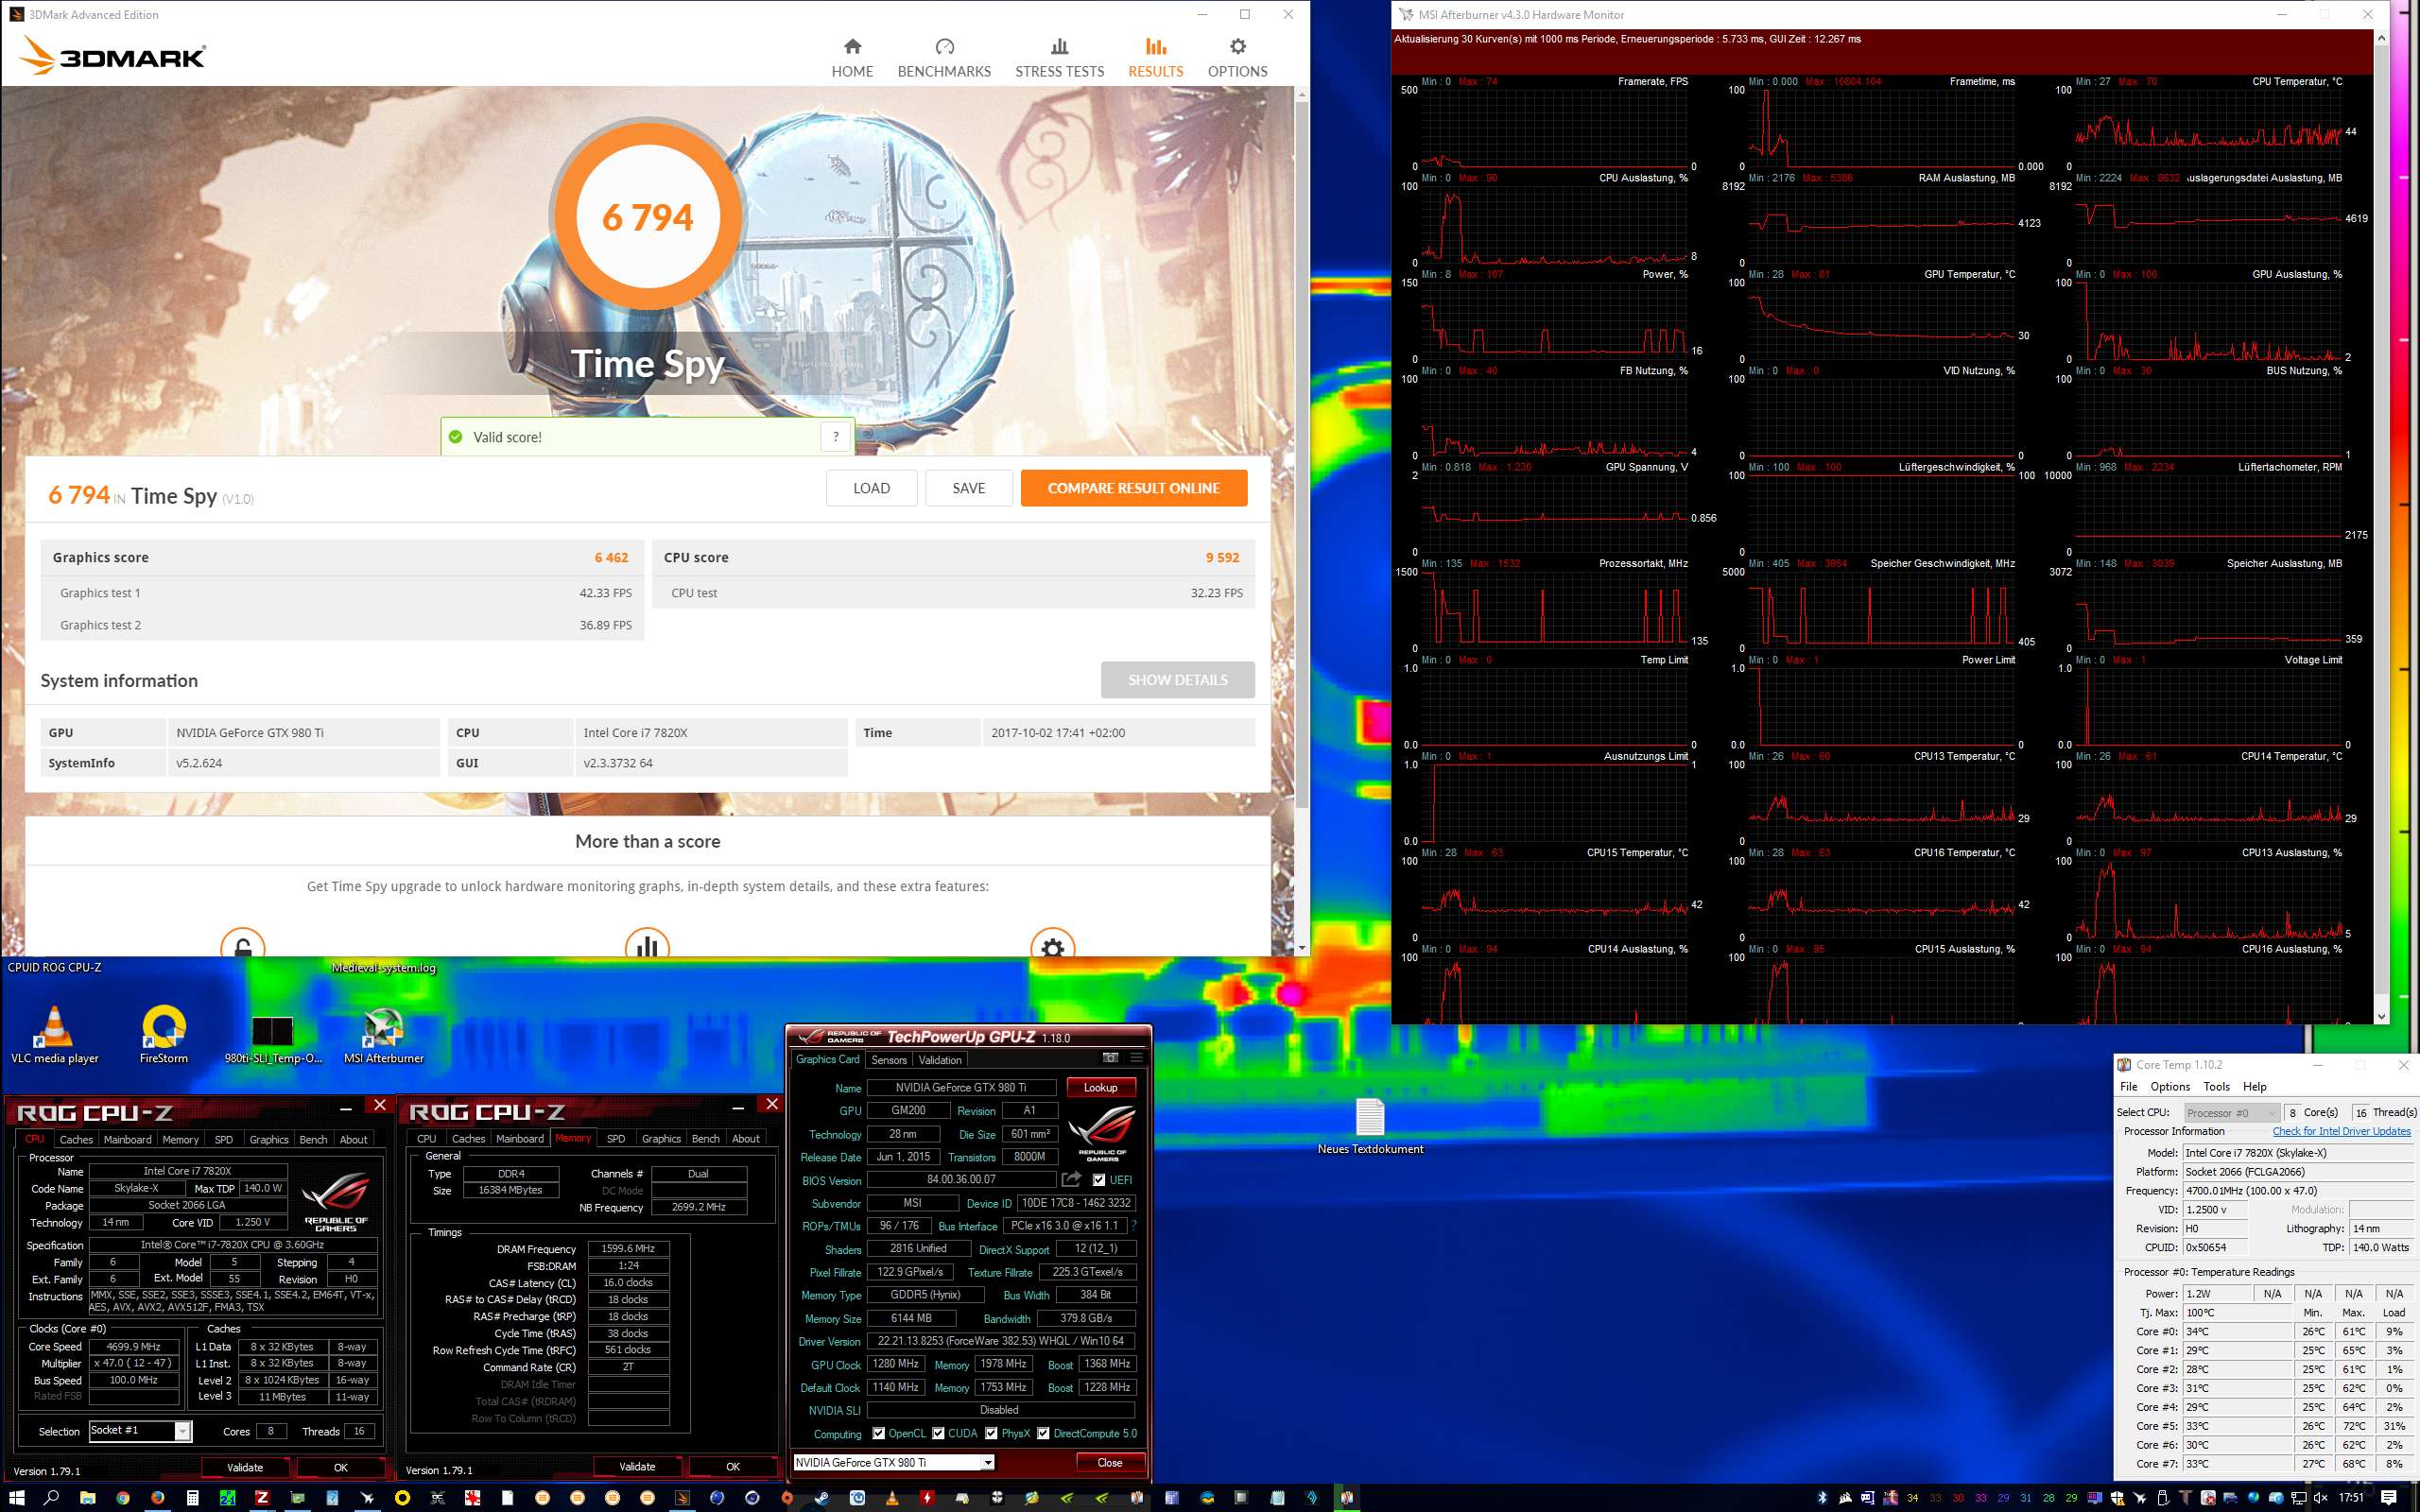Open taskbar Search magnifier

coord(52,1498)
